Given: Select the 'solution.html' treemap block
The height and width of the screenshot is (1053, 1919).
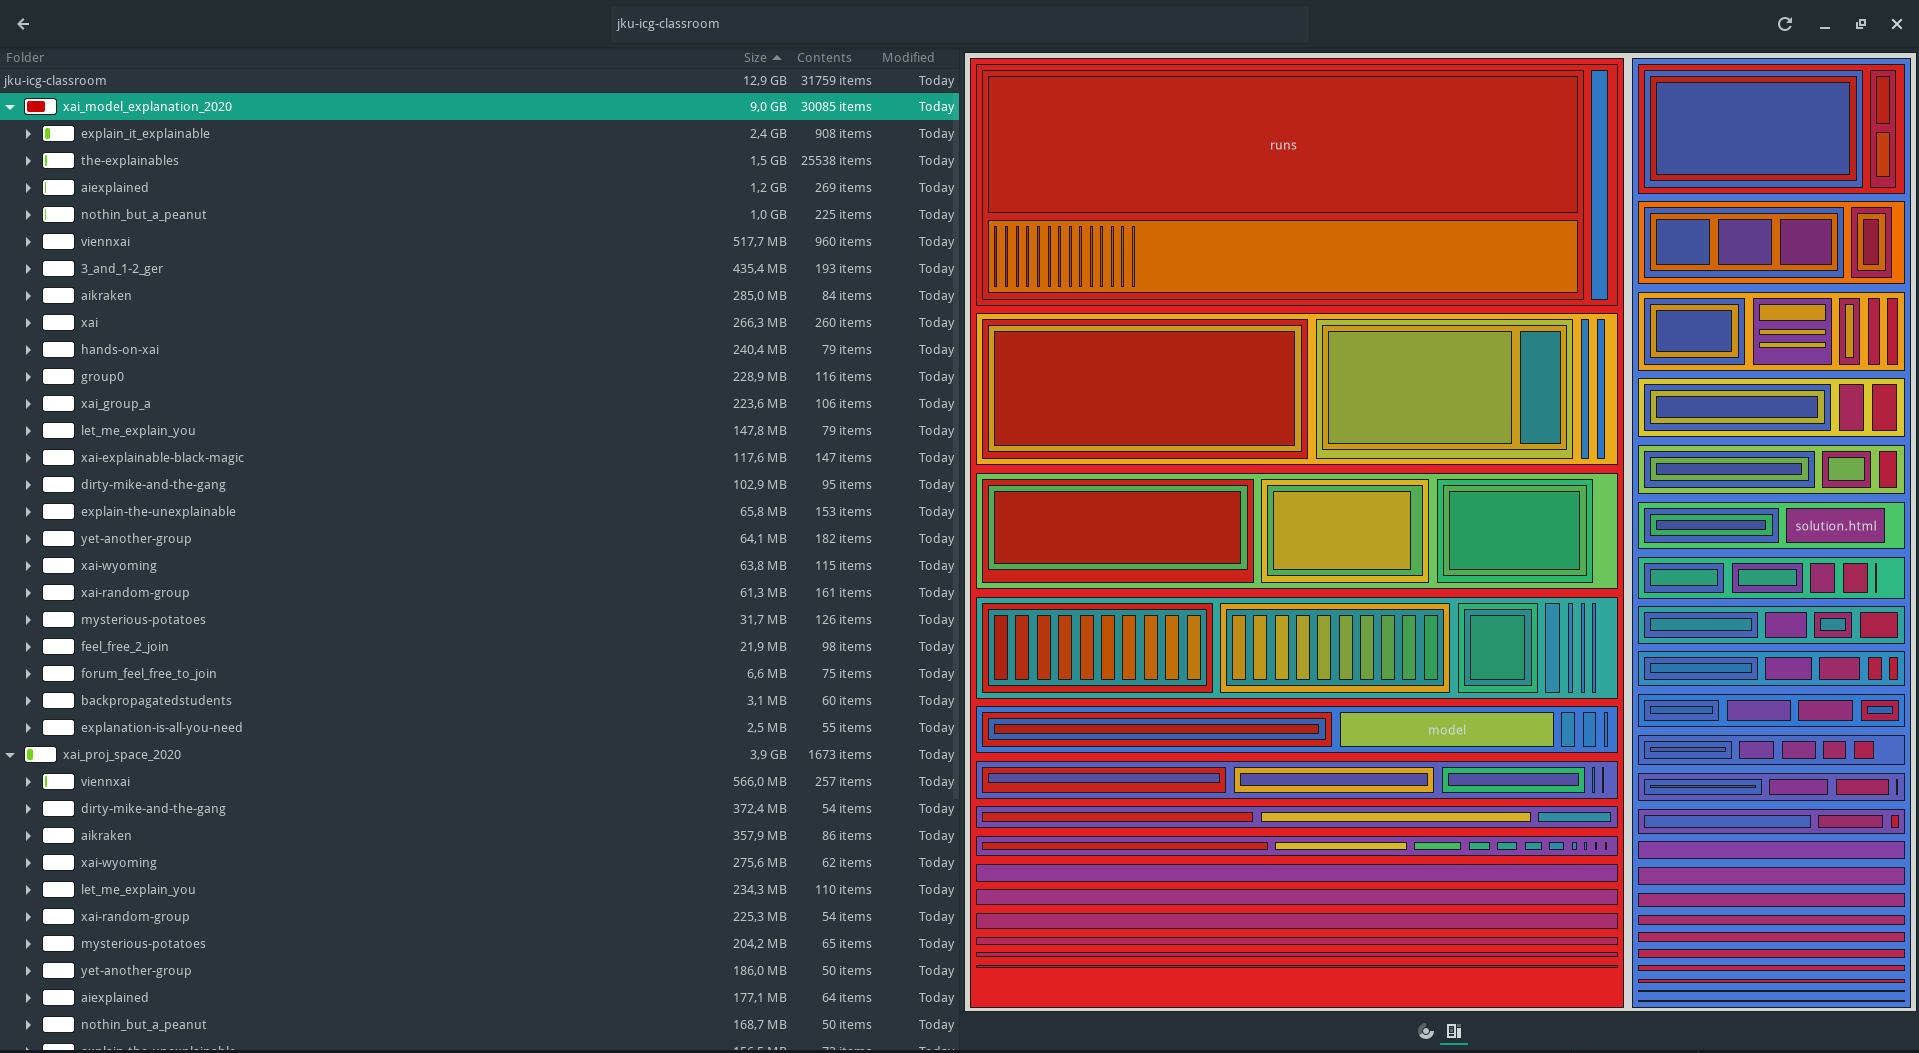Looking at the screenshot, I should 1834,526.
